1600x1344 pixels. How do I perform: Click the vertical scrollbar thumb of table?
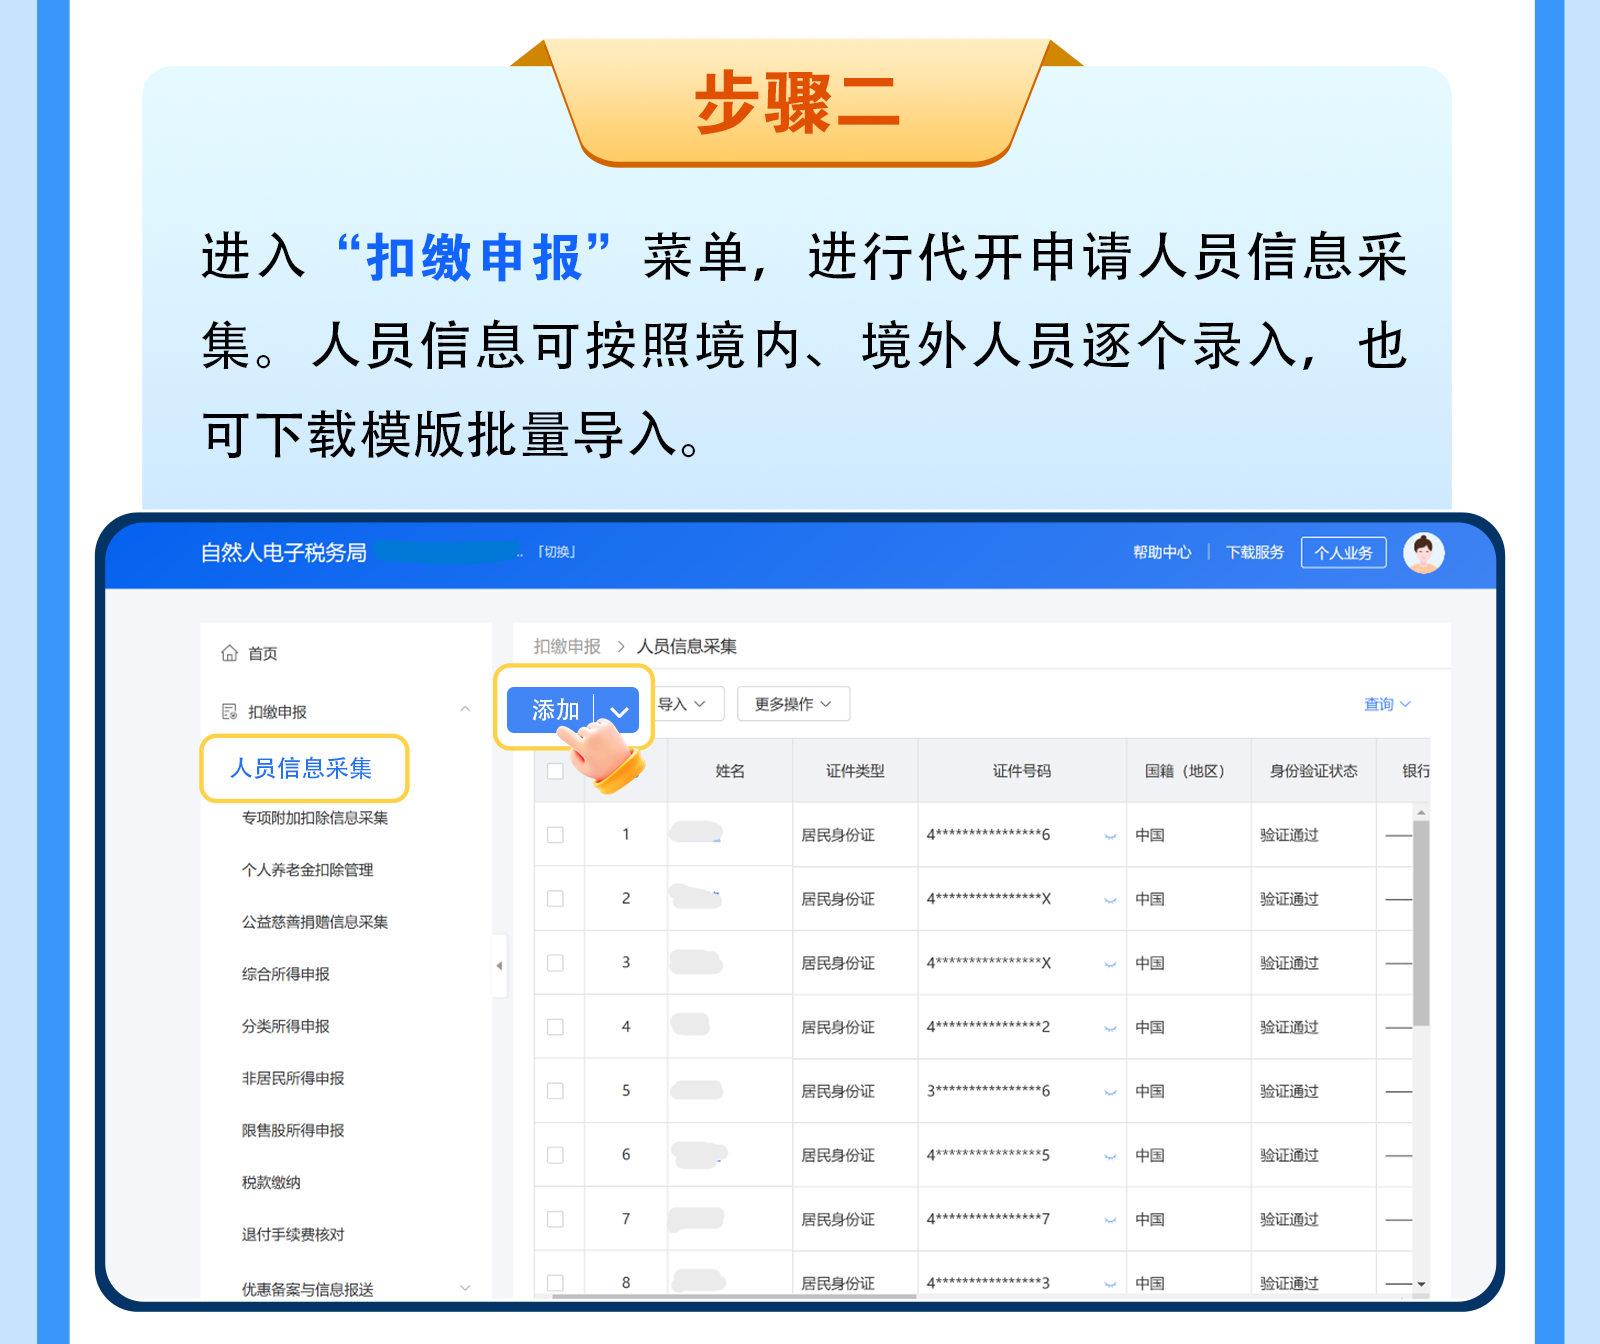point(1421,920)
